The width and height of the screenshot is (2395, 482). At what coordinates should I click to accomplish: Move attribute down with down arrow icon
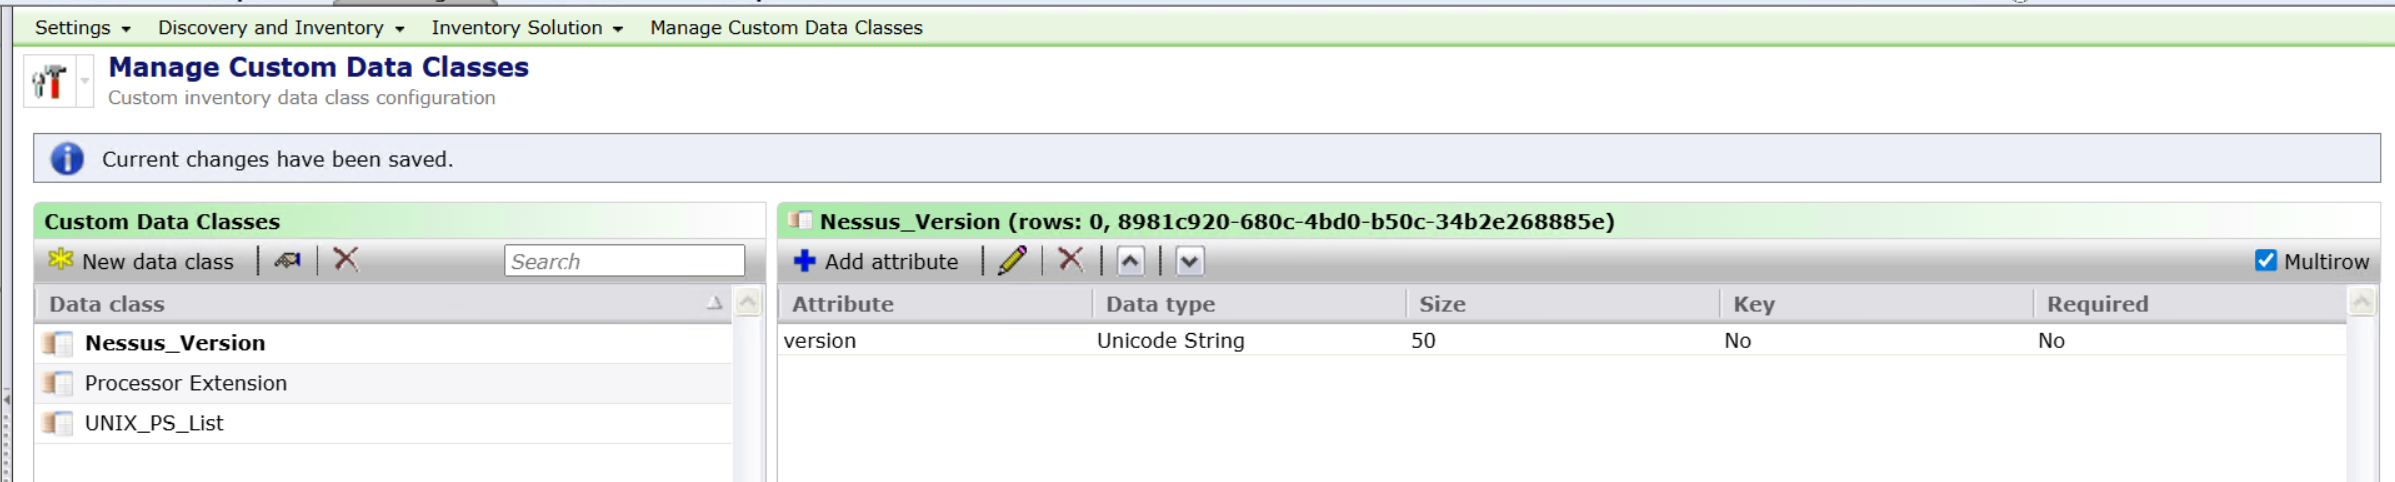pyautogui.click(x=1189, y=262)
